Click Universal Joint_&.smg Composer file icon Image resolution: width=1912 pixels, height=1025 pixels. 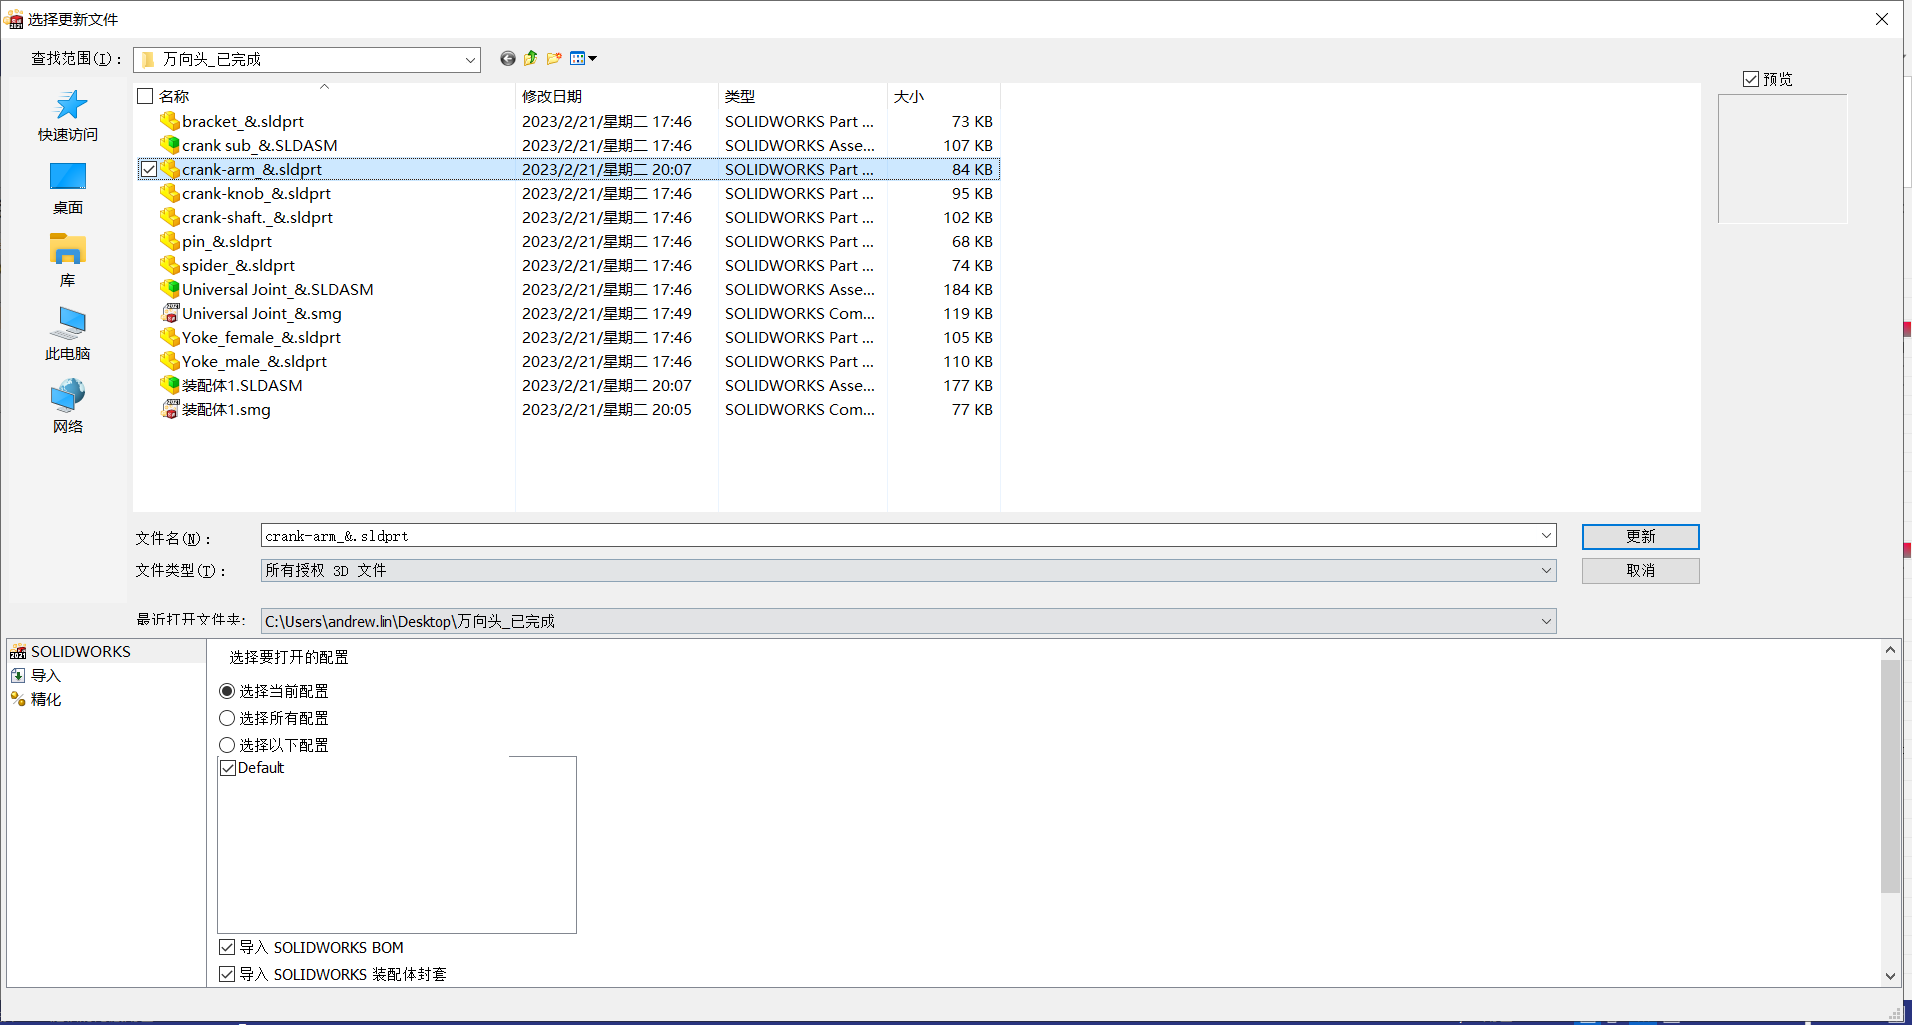(x=170, y=313)
